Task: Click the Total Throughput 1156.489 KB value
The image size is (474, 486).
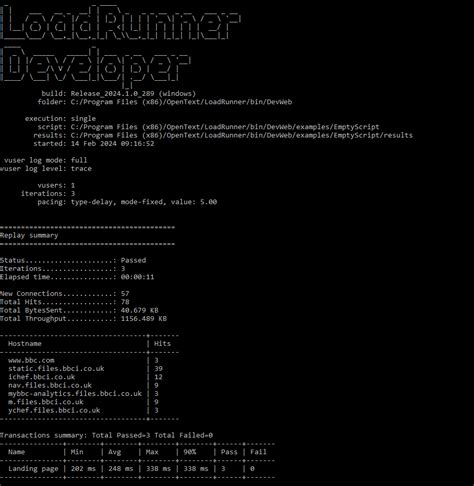Action: click(144, 319)
